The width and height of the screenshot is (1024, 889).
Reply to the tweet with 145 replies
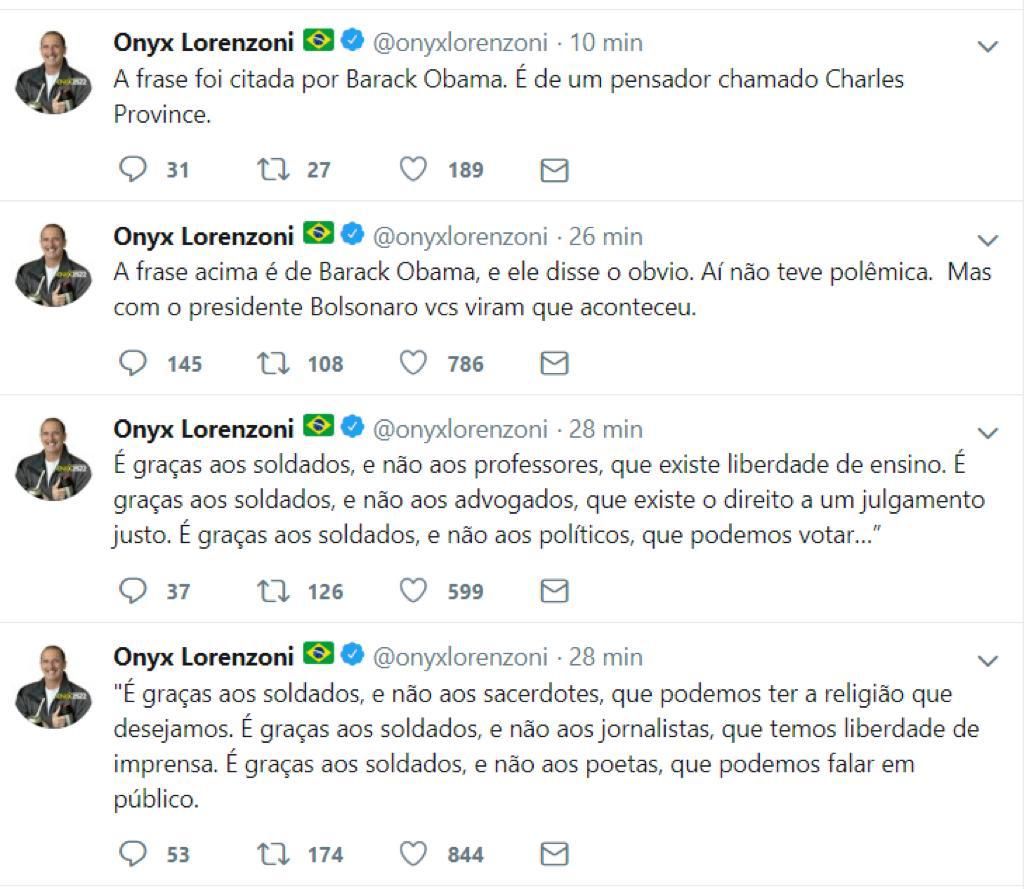click(x=133, y=364)
